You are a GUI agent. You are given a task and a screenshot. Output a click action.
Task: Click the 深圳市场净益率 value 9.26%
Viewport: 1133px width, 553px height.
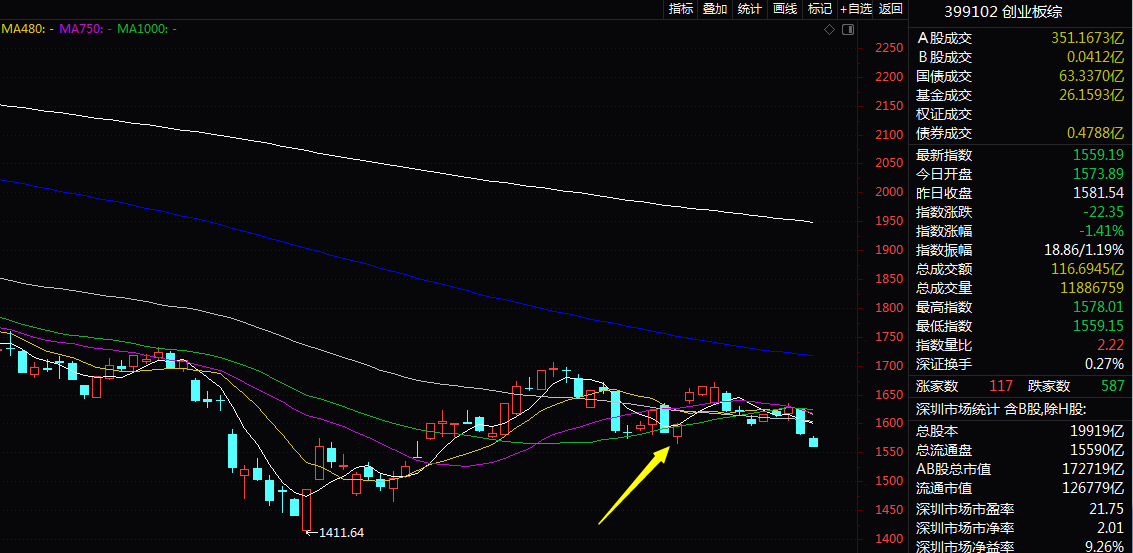point(1104,546)
